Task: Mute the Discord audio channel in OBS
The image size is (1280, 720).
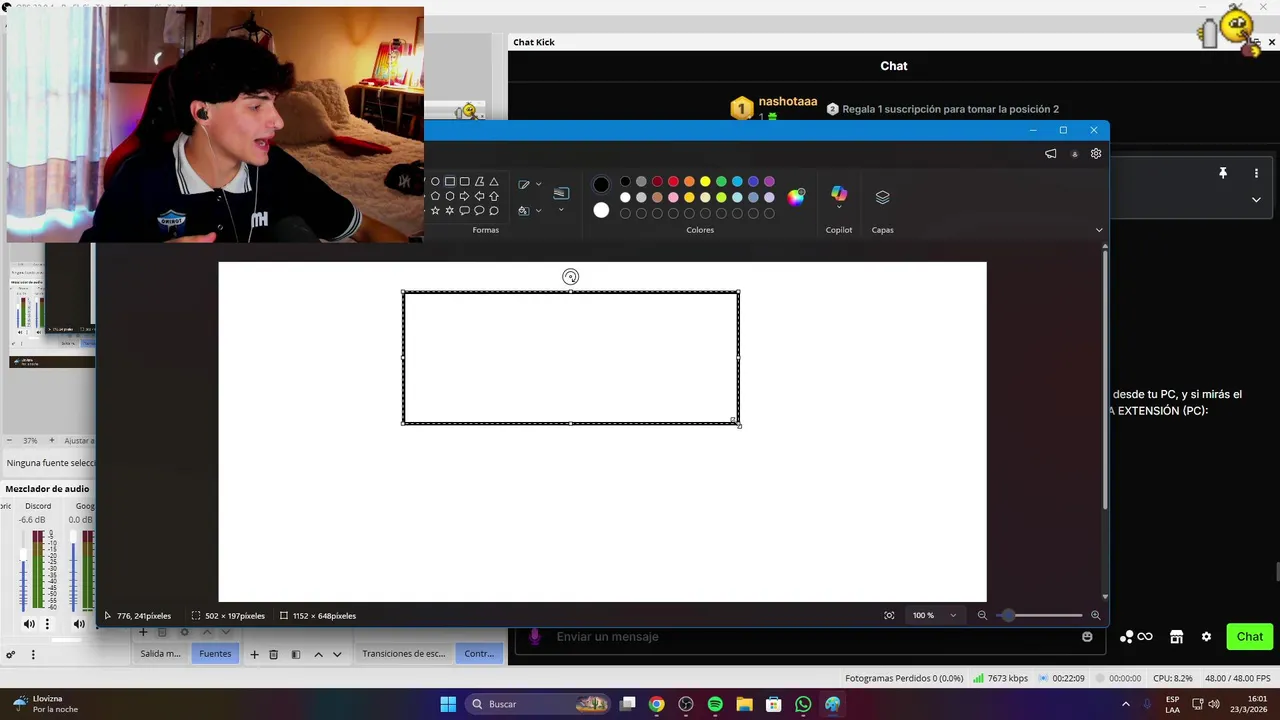Action: pyautogui.click(x=29, y=624)
